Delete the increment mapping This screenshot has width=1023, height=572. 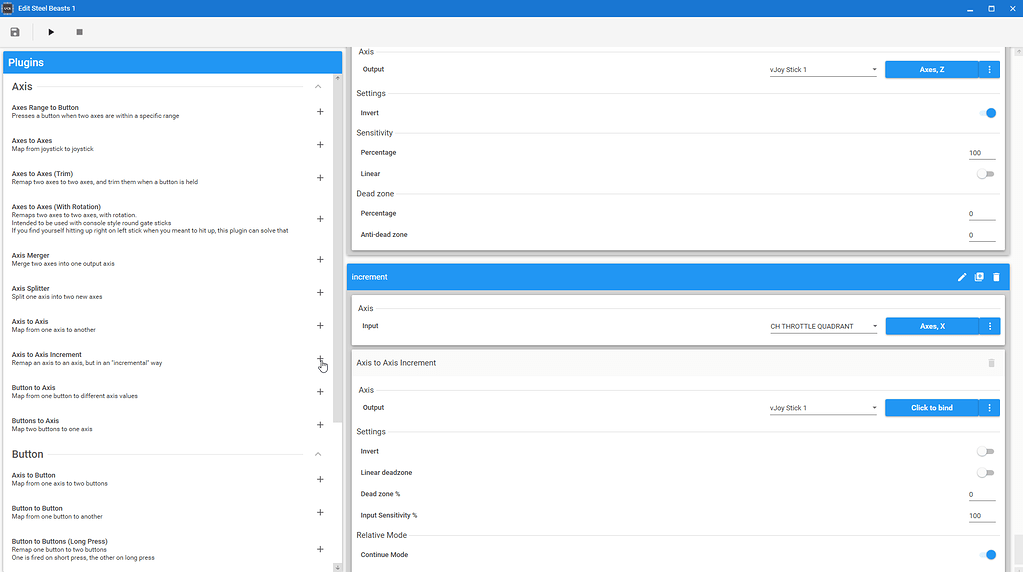click(x=996, y=277)
